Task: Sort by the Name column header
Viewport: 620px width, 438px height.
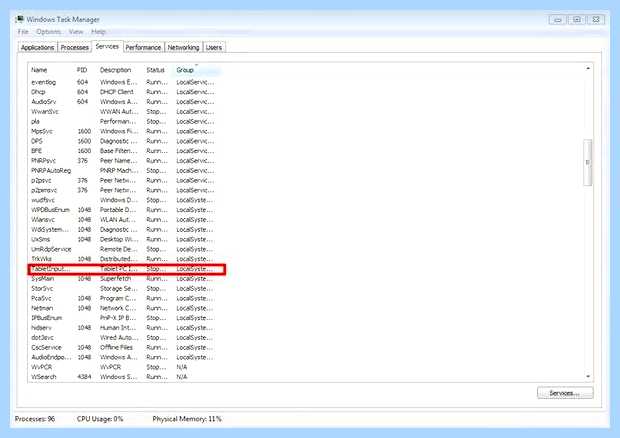Action: pos(39,70)
